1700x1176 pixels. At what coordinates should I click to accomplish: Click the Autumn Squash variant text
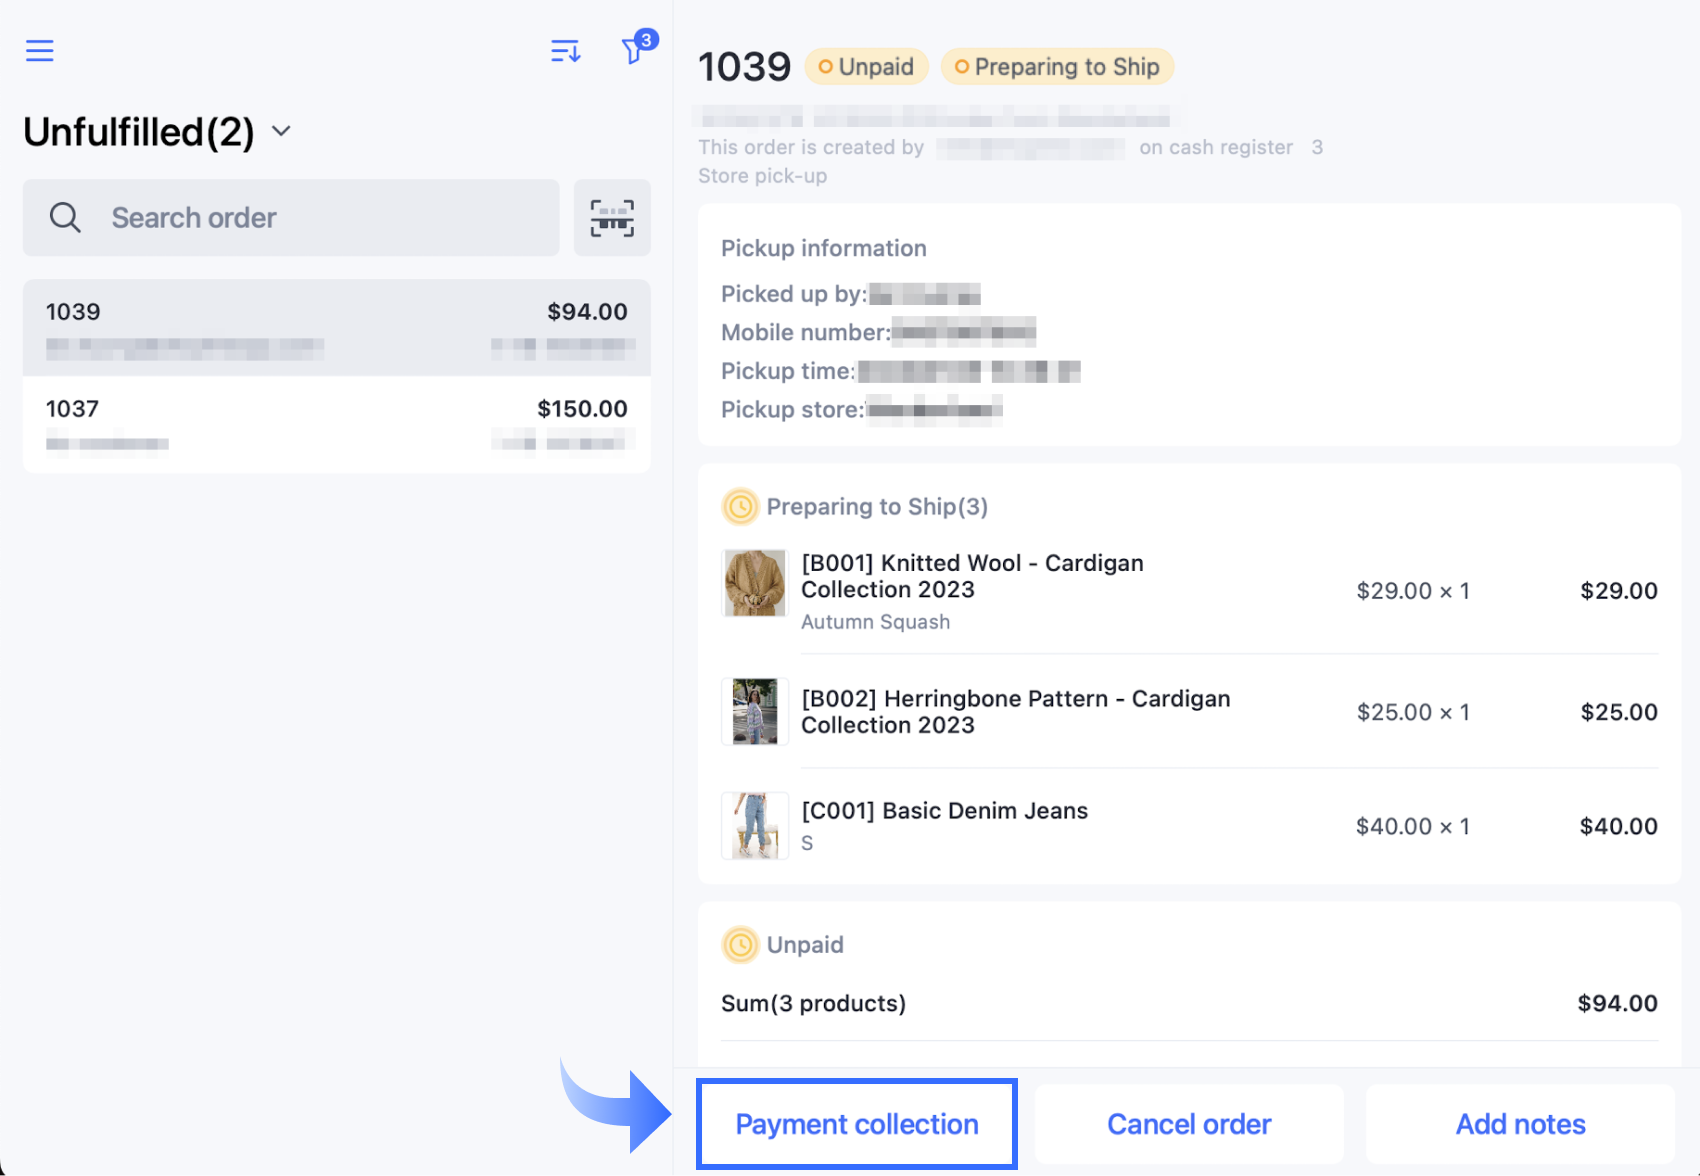(876, 622)
